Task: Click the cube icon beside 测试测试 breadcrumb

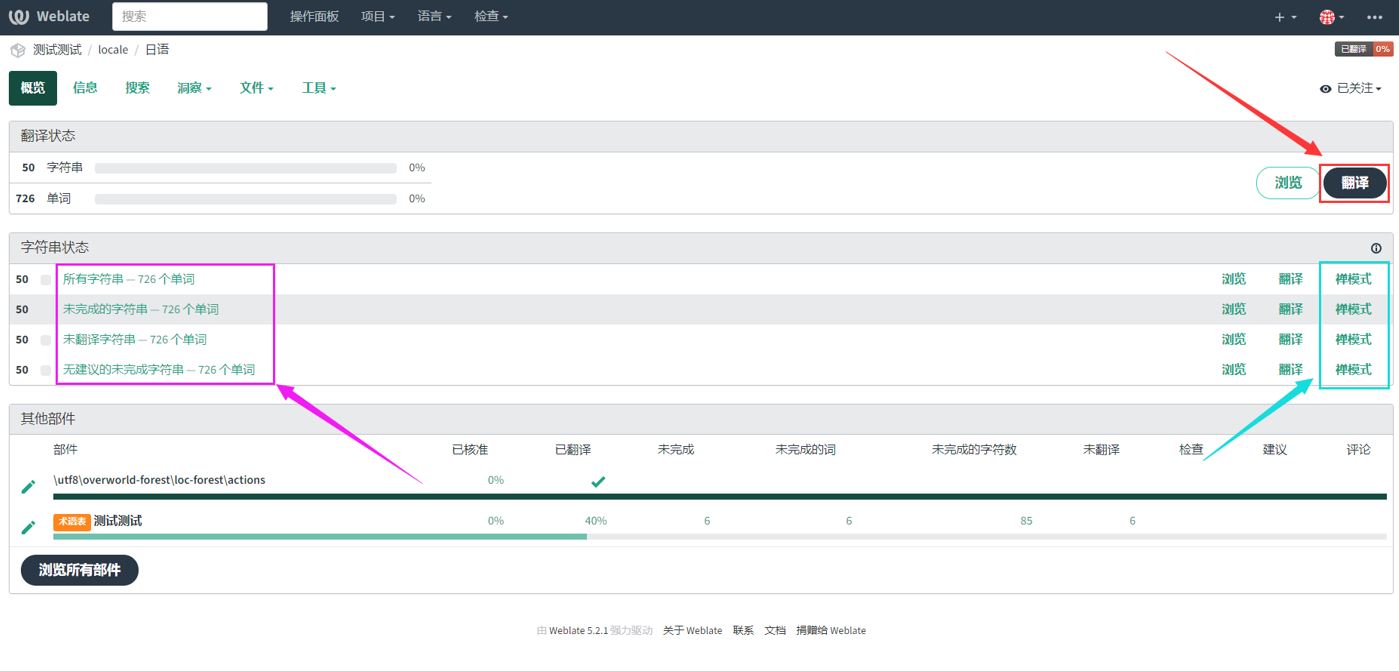Action: [x=18, y=50]
